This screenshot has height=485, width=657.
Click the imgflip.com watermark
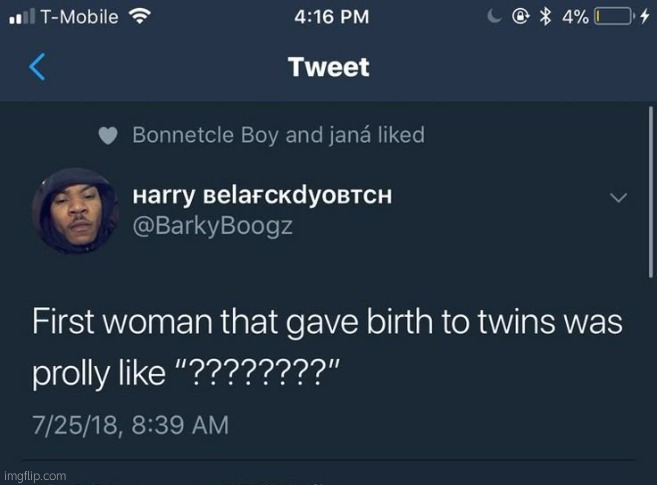(34, 476)
